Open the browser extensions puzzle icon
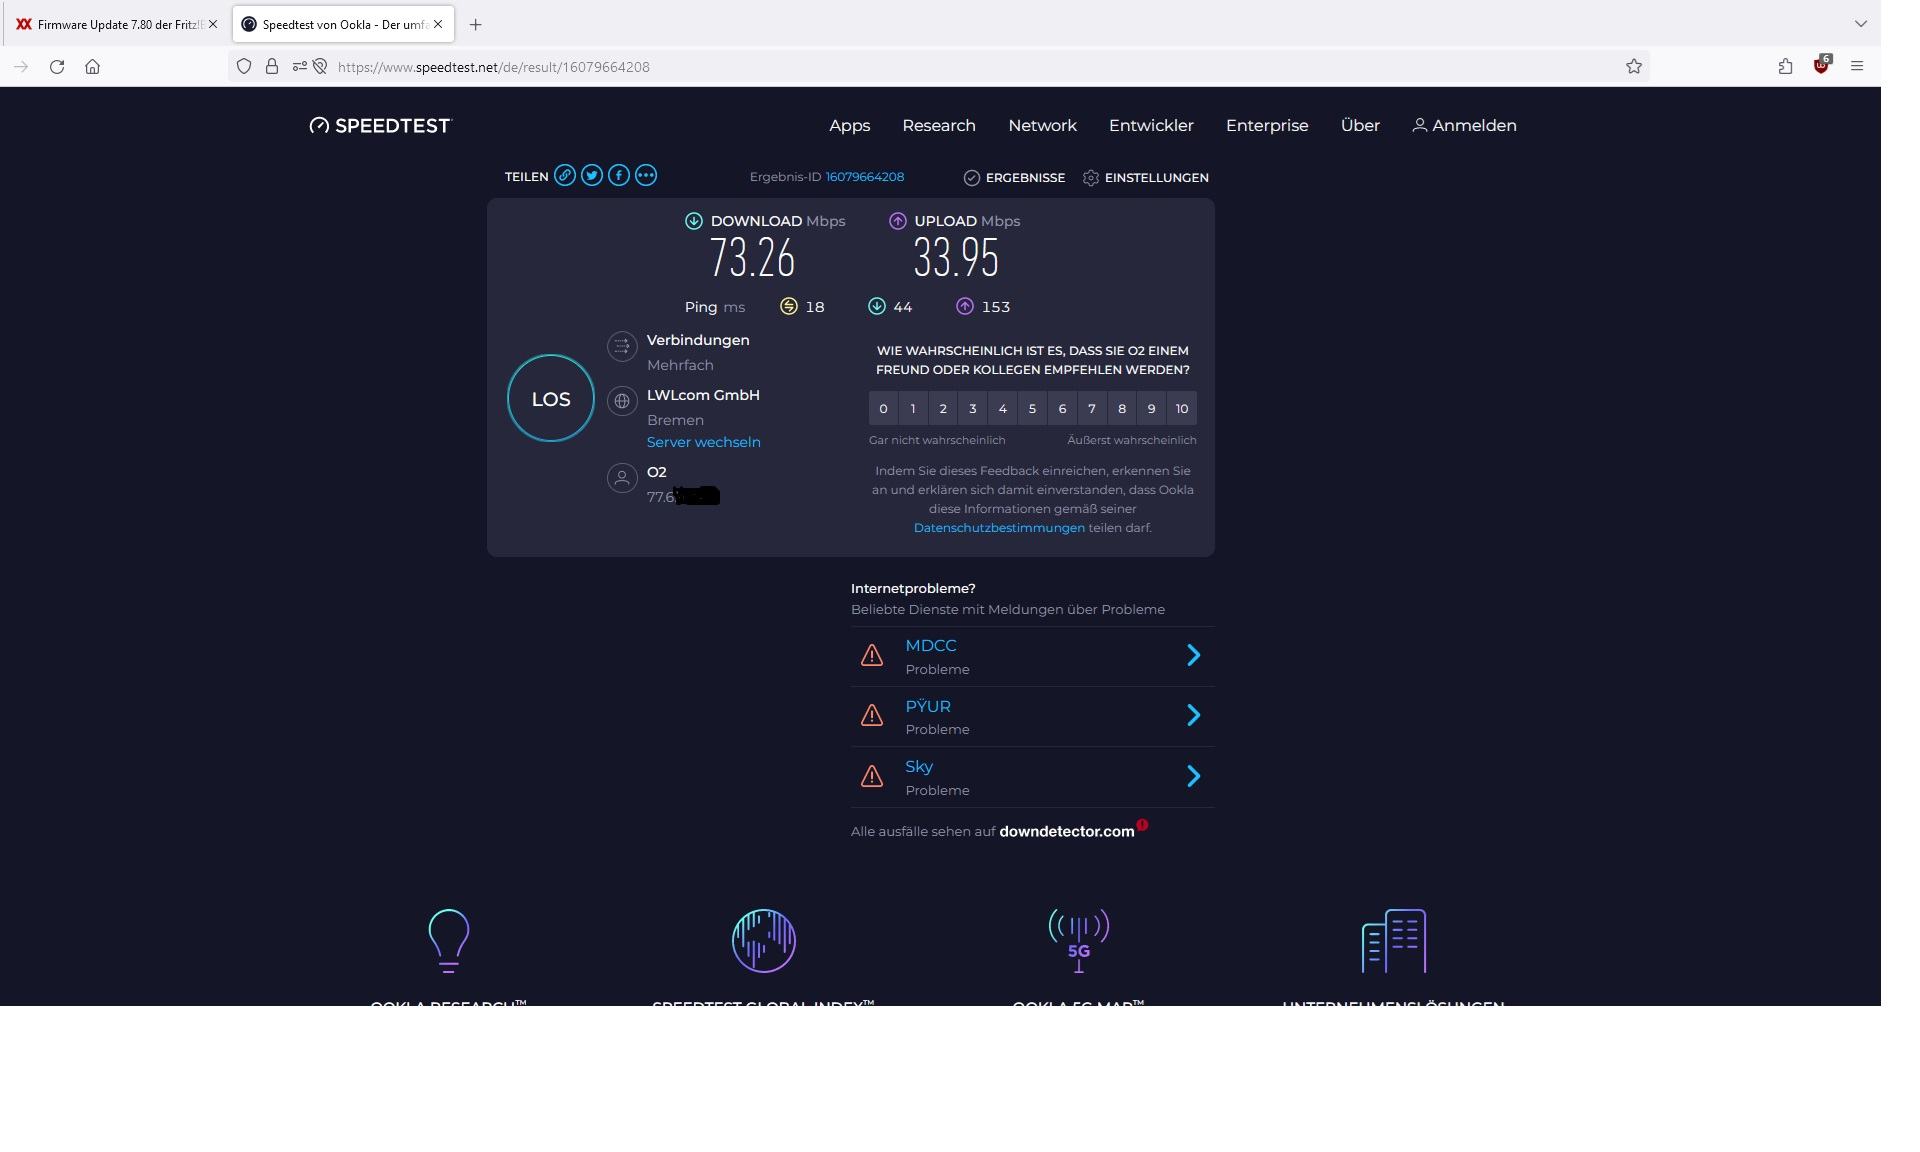1920x1152 pixels. tap(1785, 67)
